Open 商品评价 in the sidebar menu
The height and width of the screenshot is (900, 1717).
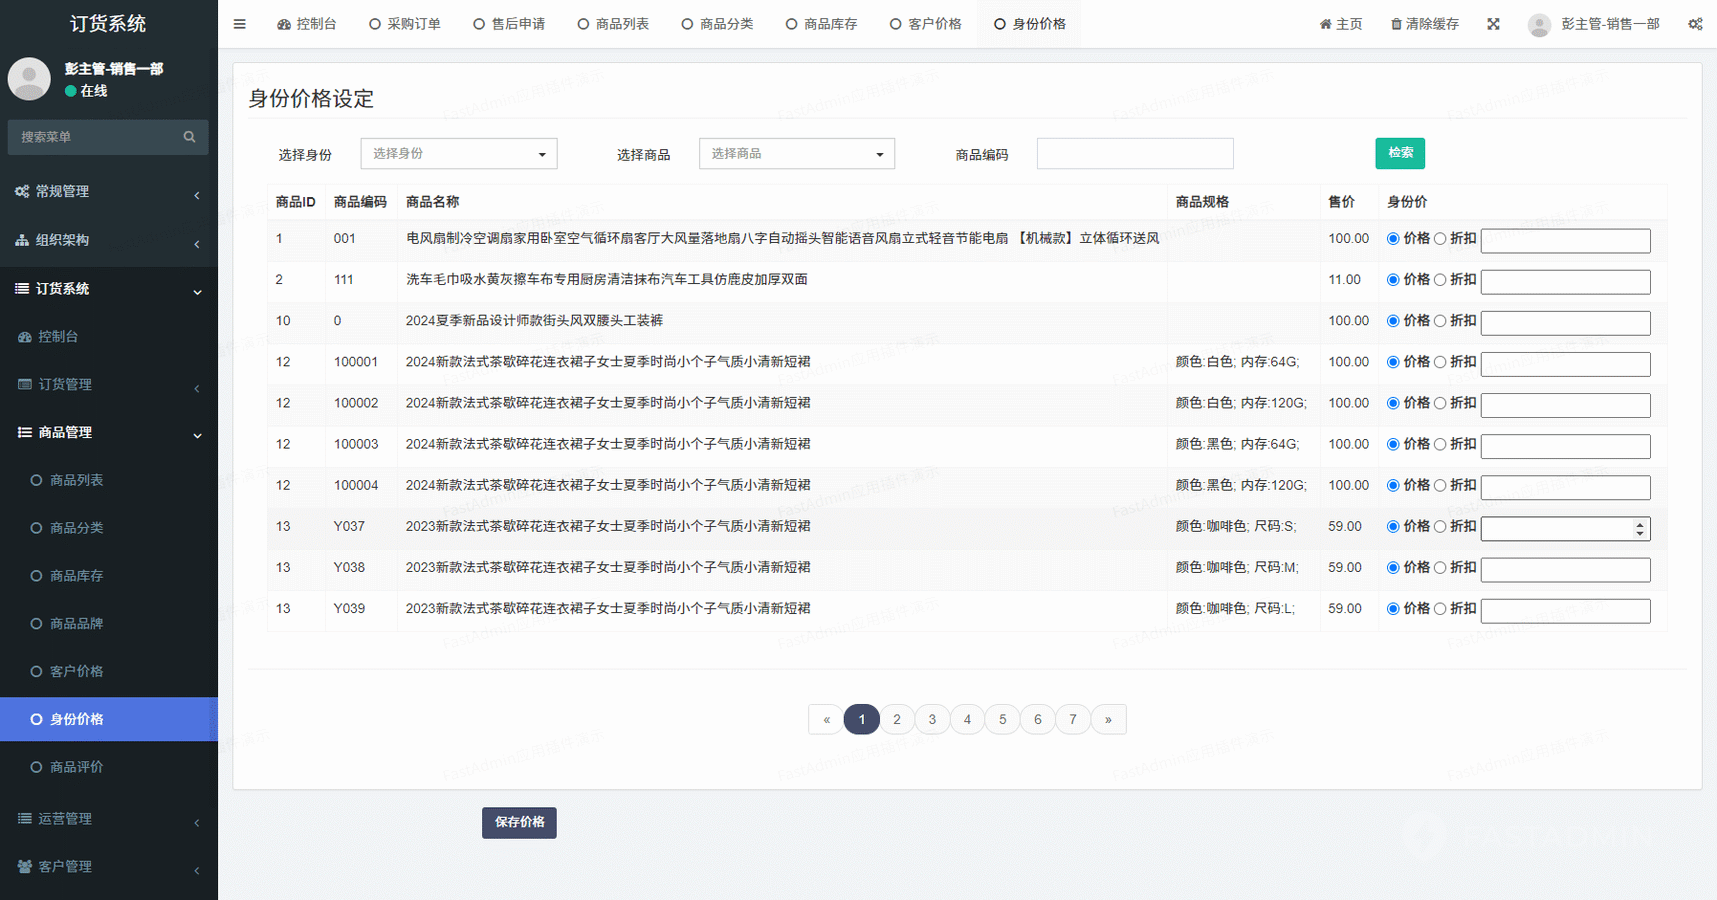77,767
